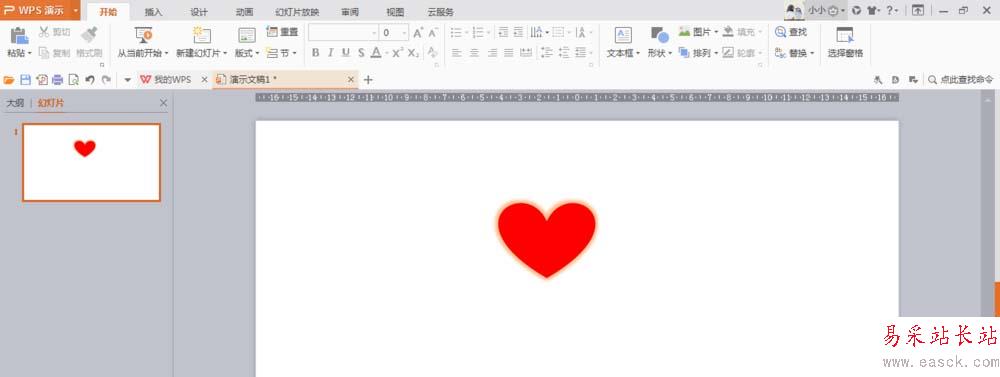Switch to the Slide Show (幻灯片放映) tab
The width and height of the screenshot is (1000, 377).
coord(297,12)
